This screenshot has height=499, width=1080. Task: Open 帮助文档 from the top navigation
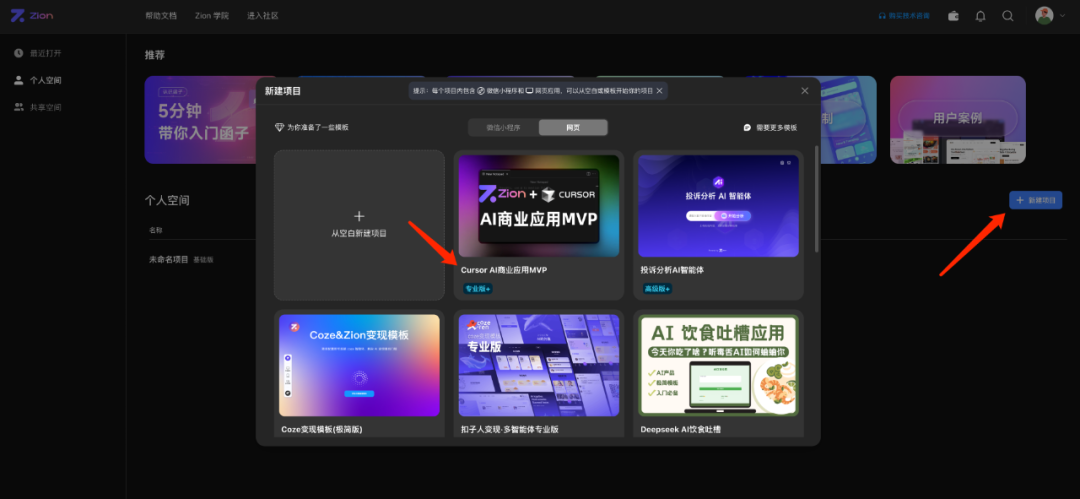tap(160, 16)
